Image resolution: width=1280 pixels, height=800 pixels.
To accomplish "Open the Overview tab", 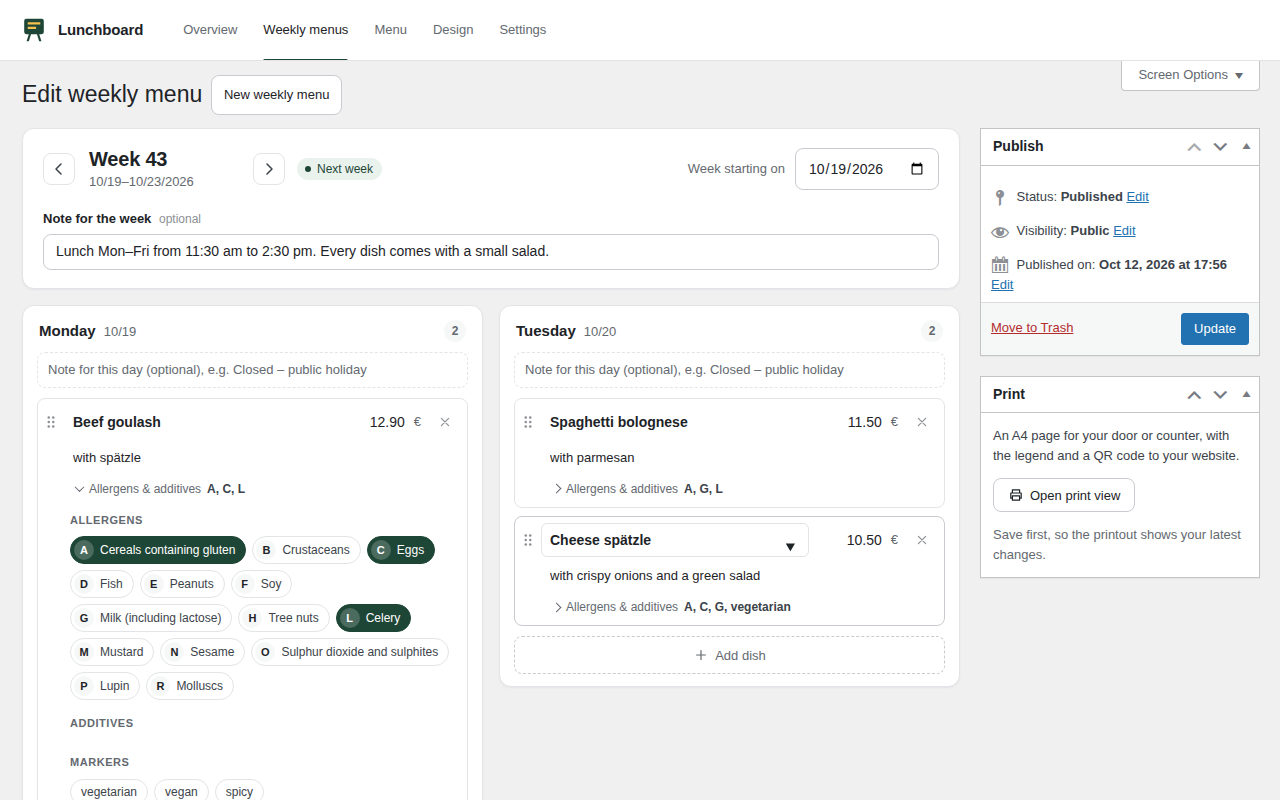I will 210,30.
